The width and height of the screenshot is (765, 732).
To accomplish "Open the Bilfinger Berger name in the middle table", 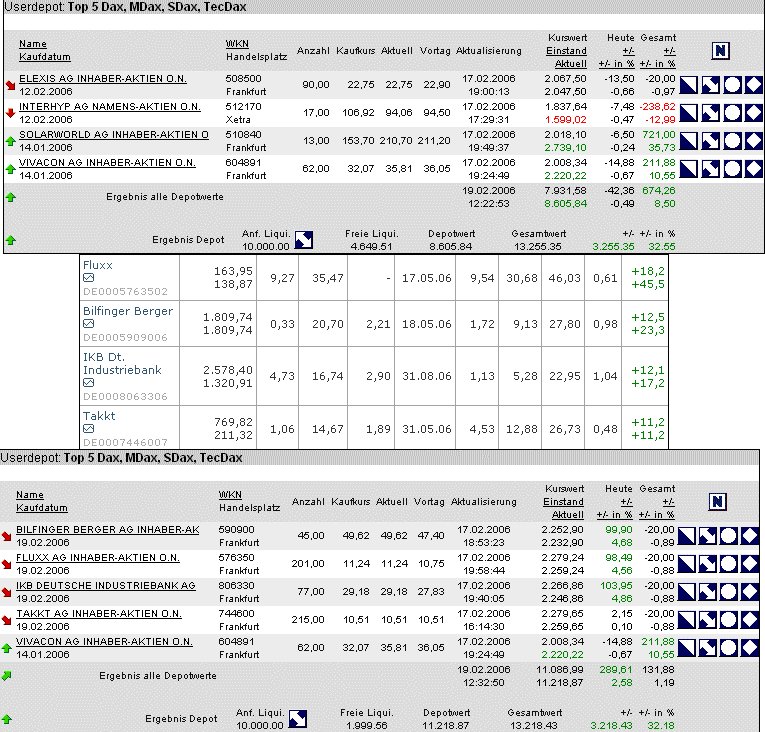I will pyautogui.click(x=128, y=311).
